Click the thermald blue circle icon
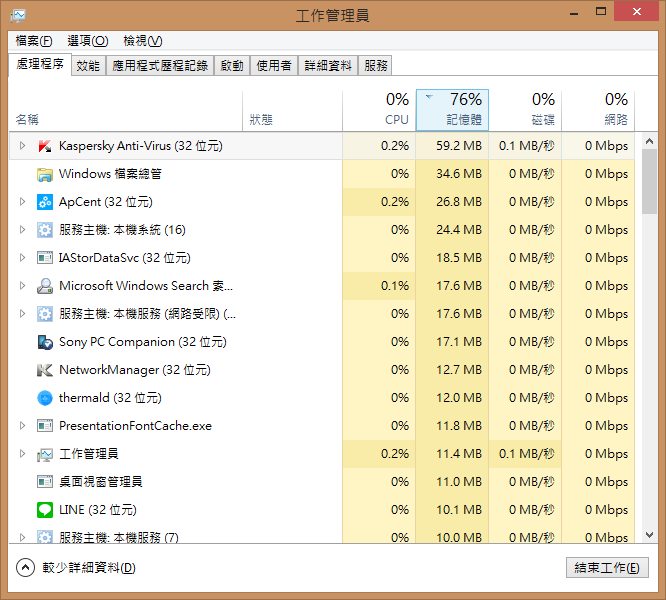The width and height of the screenshot is (666, 600). click(45, 398)
